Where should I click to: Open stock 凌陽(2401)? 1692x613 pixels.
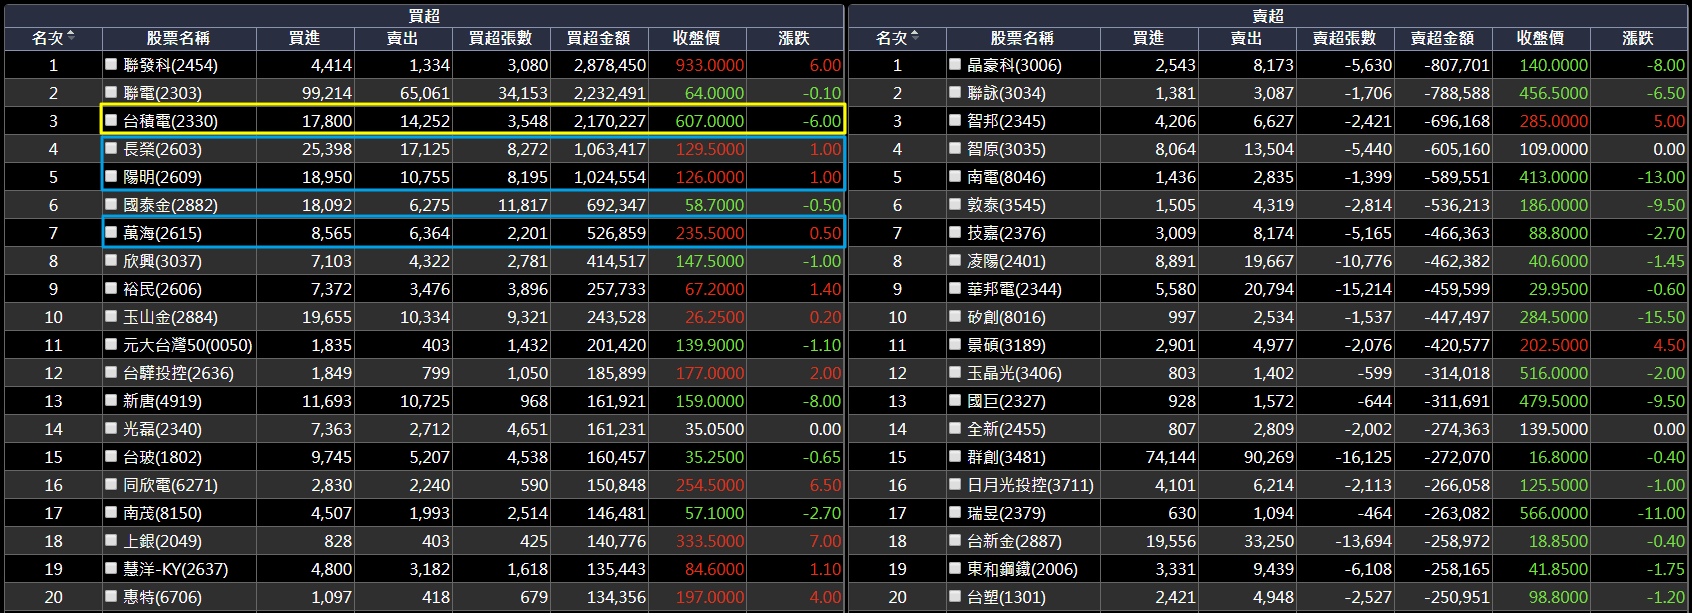1006,261
